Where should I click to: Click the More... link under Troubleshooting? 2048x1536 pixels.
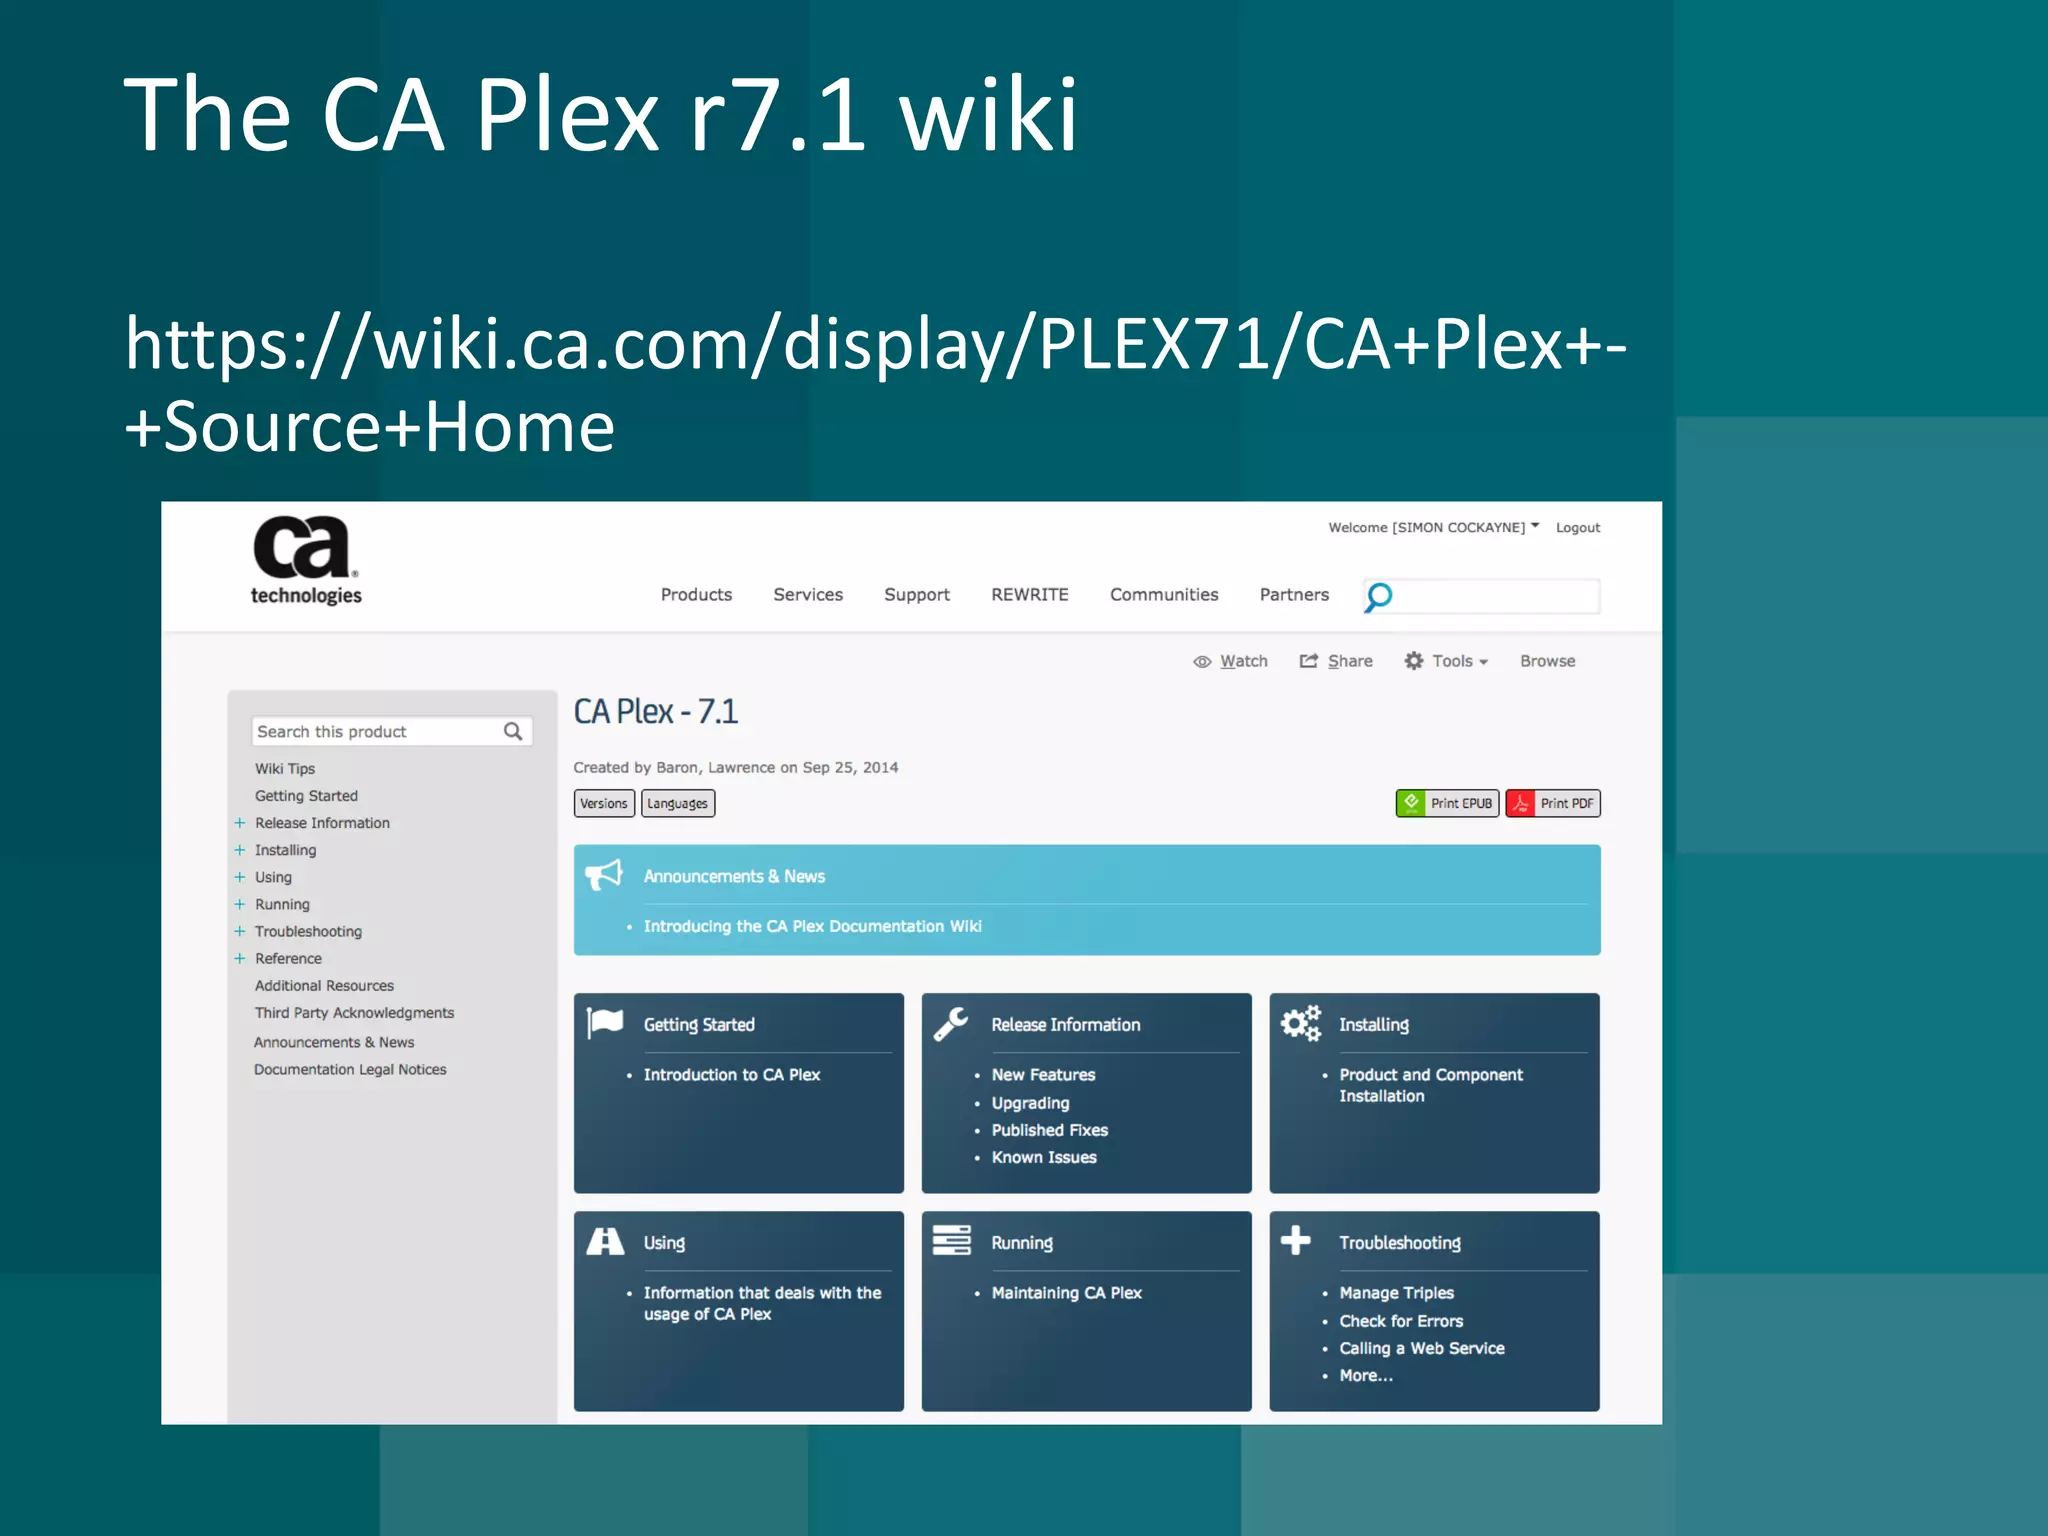(x=1366, y=1376)
